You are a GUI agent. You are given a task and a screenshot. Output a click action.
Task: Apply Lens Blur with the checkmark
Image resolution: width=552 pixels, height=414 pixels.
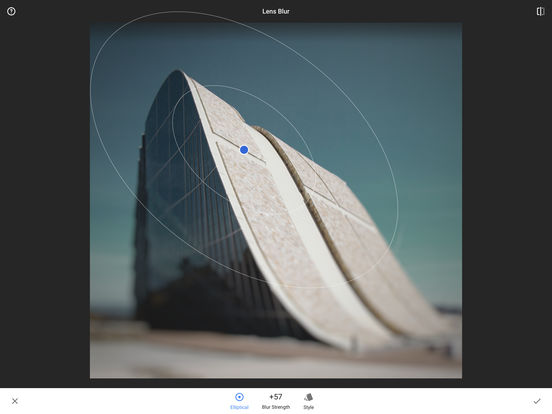(537, 401)
